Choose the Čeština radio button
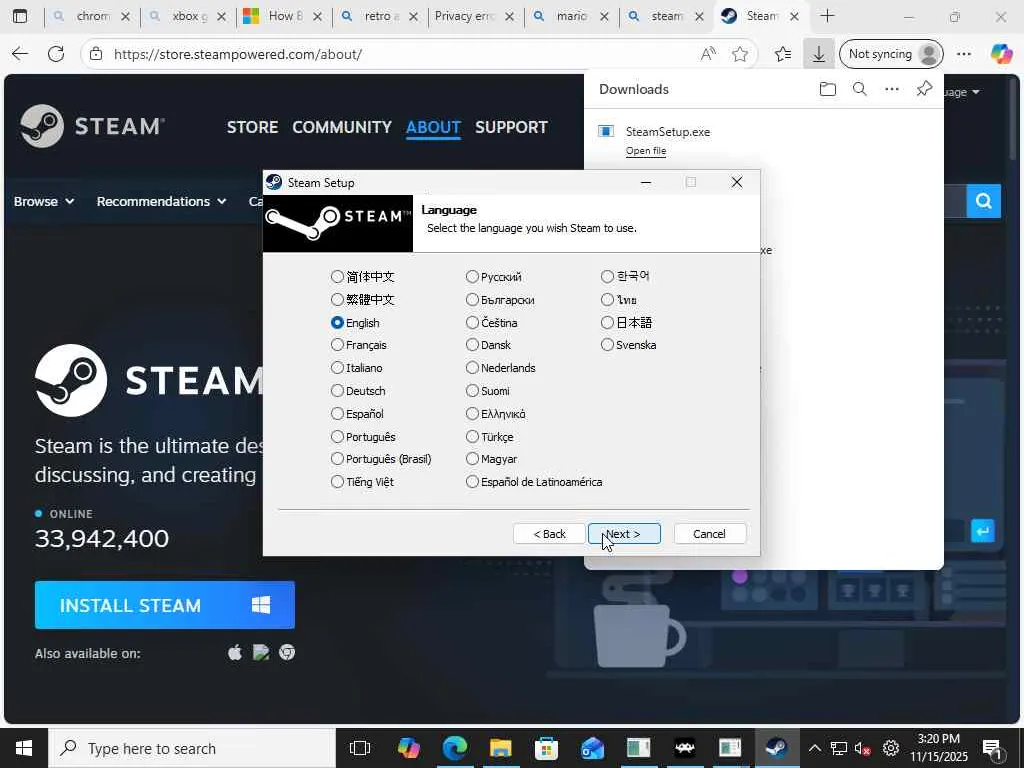This screenshot has height=768, width=1024. pyautogui.click(x=472, y=323)
